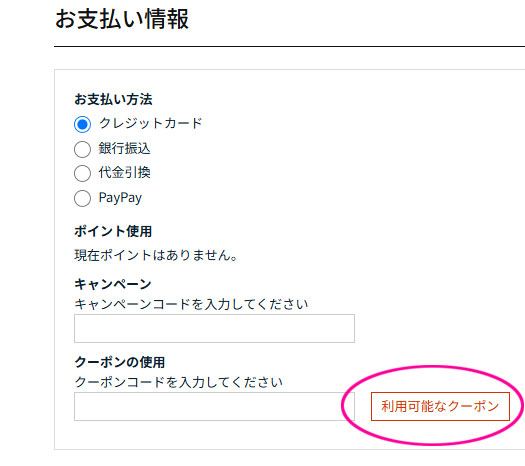
Task: Click the お支払い方法 section heading
Action: coord(113,99)
